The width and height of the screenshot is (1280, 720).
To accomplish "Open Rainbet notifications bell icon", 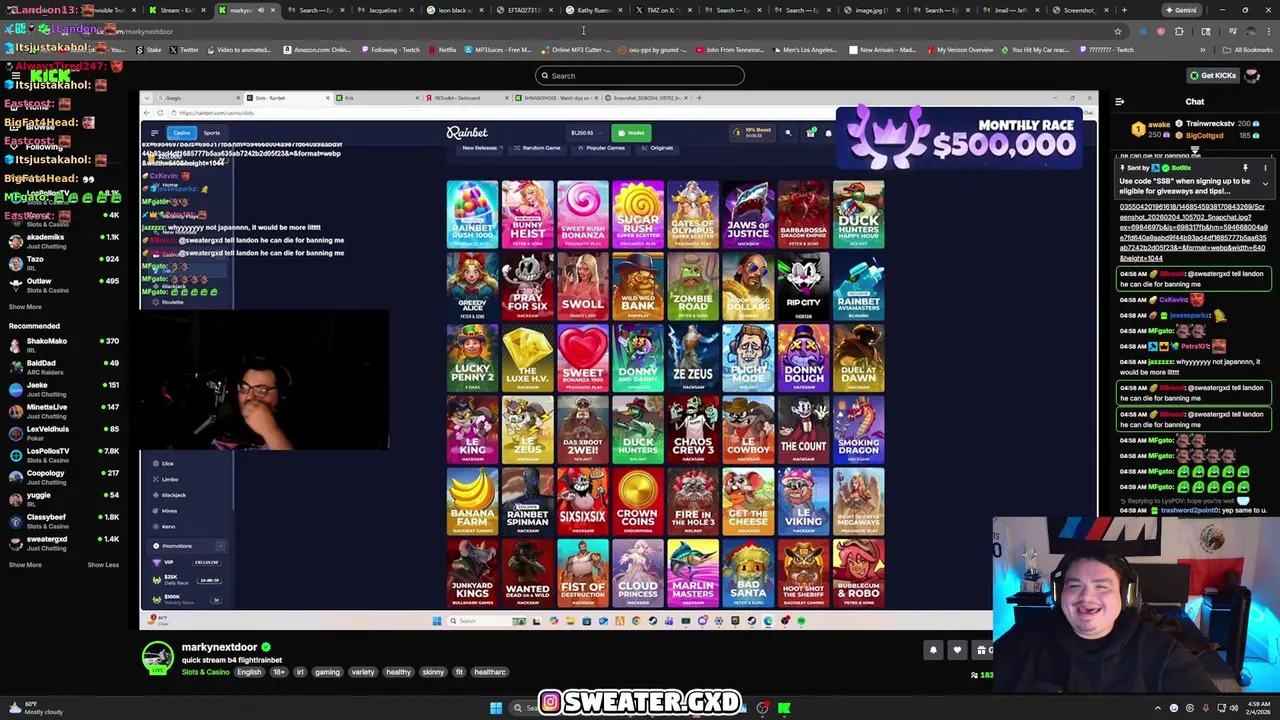I will tap(828, 133).
